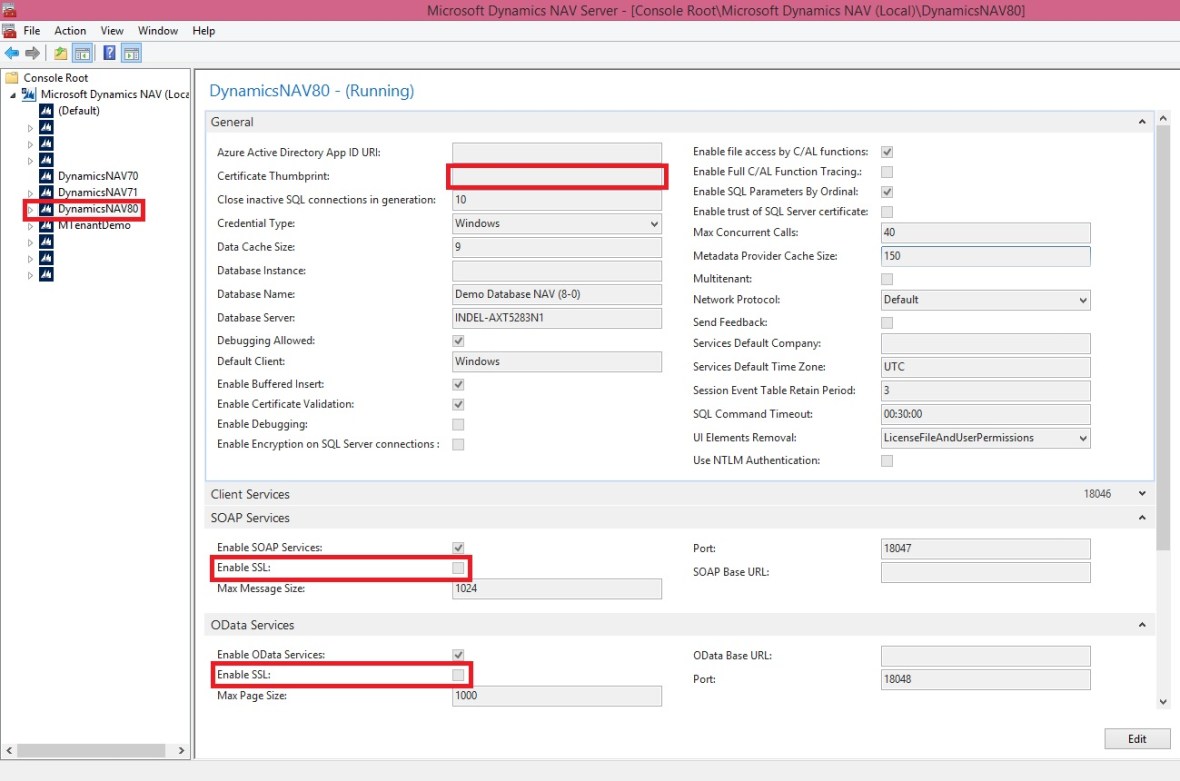This screenshot has width=1180, height=781.
Task: Click the Up One Level folder icon
Action: [x=61, y=53]
